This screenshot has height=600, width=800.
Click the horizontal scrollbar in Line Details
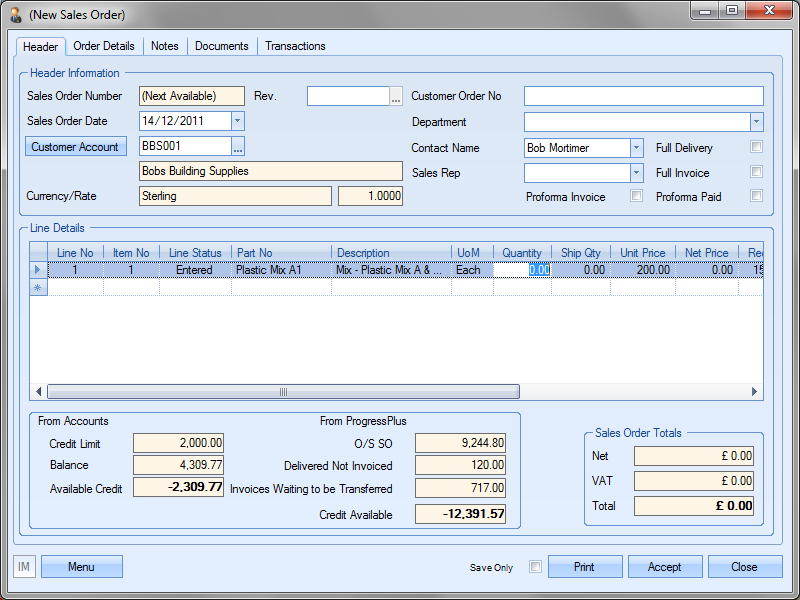(x=283, y=392)
